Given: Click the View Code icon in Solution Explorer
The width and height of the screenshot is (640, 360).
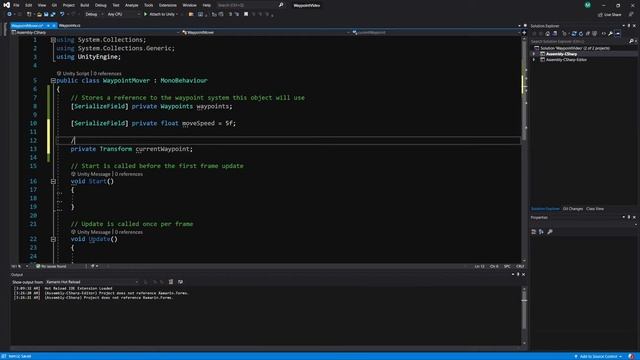Looking at the screenshot, I should 603,33.
